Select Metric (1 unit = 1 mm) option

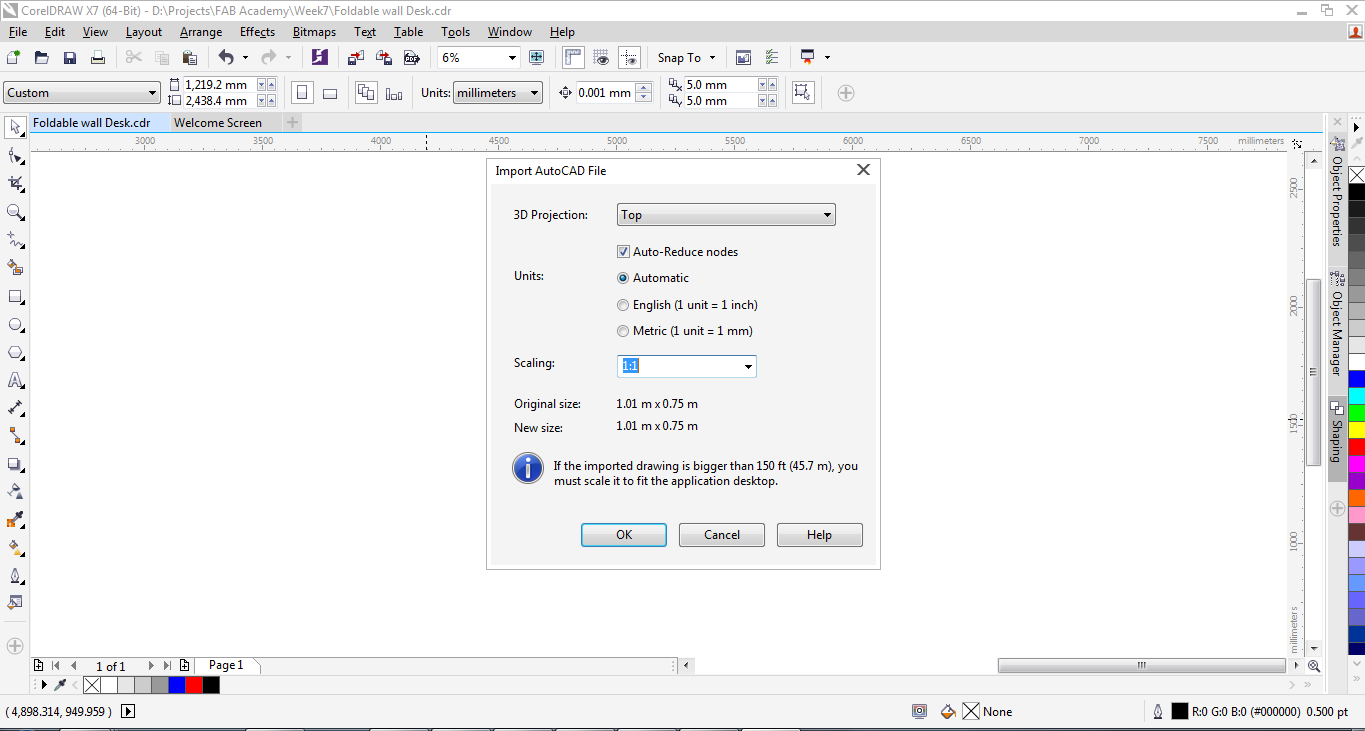(x=623, y=331)
